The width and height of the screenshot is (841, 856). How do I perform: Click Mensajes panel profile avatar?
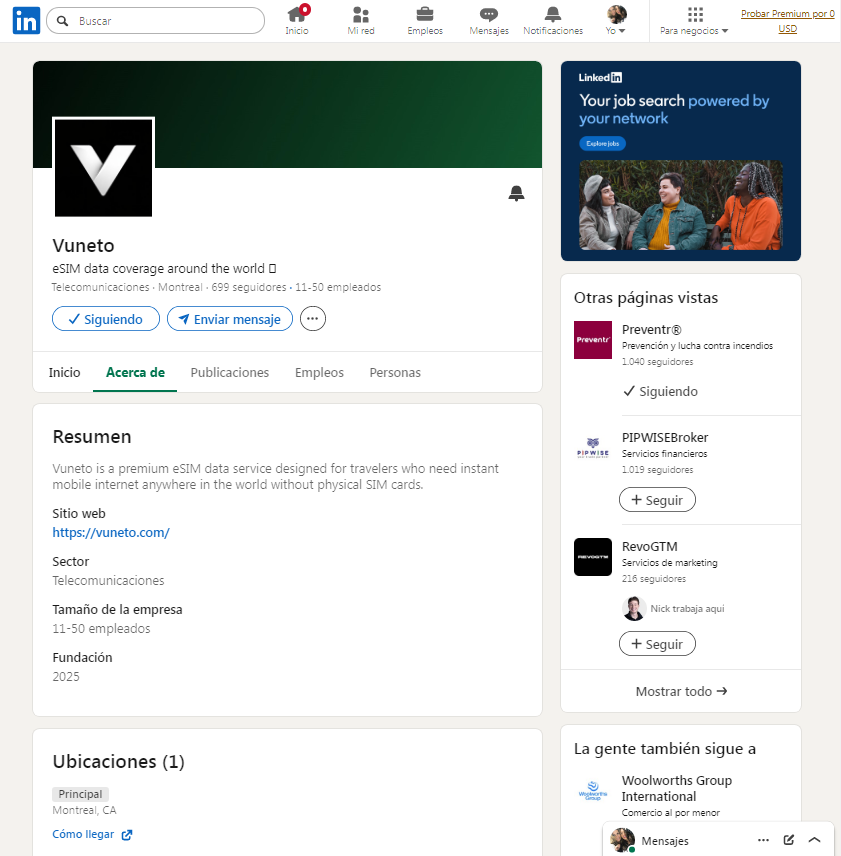coord(622,840)
